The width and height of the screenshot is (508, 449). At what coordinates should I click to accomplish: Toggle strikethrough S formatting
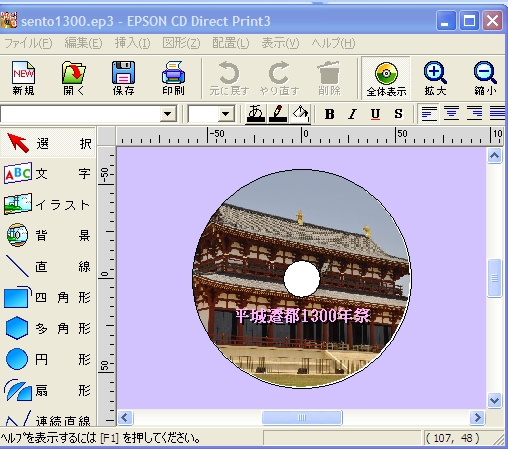pos(398,114)
